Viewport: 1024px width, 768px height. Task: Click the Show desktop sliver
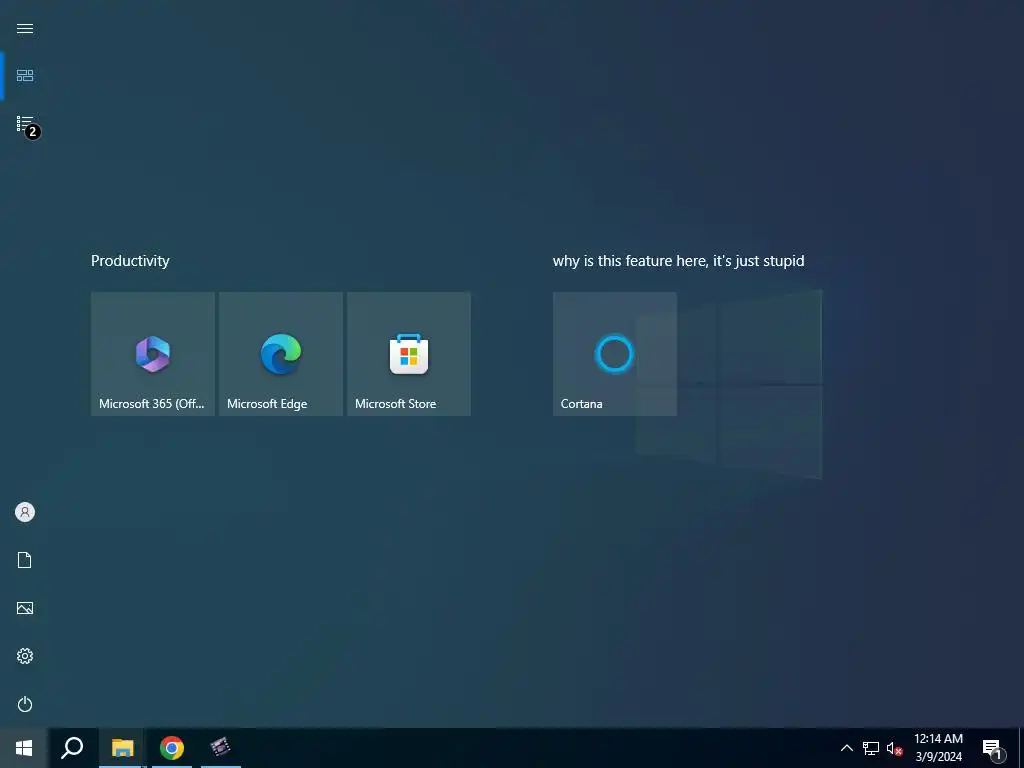(1021, 748)
